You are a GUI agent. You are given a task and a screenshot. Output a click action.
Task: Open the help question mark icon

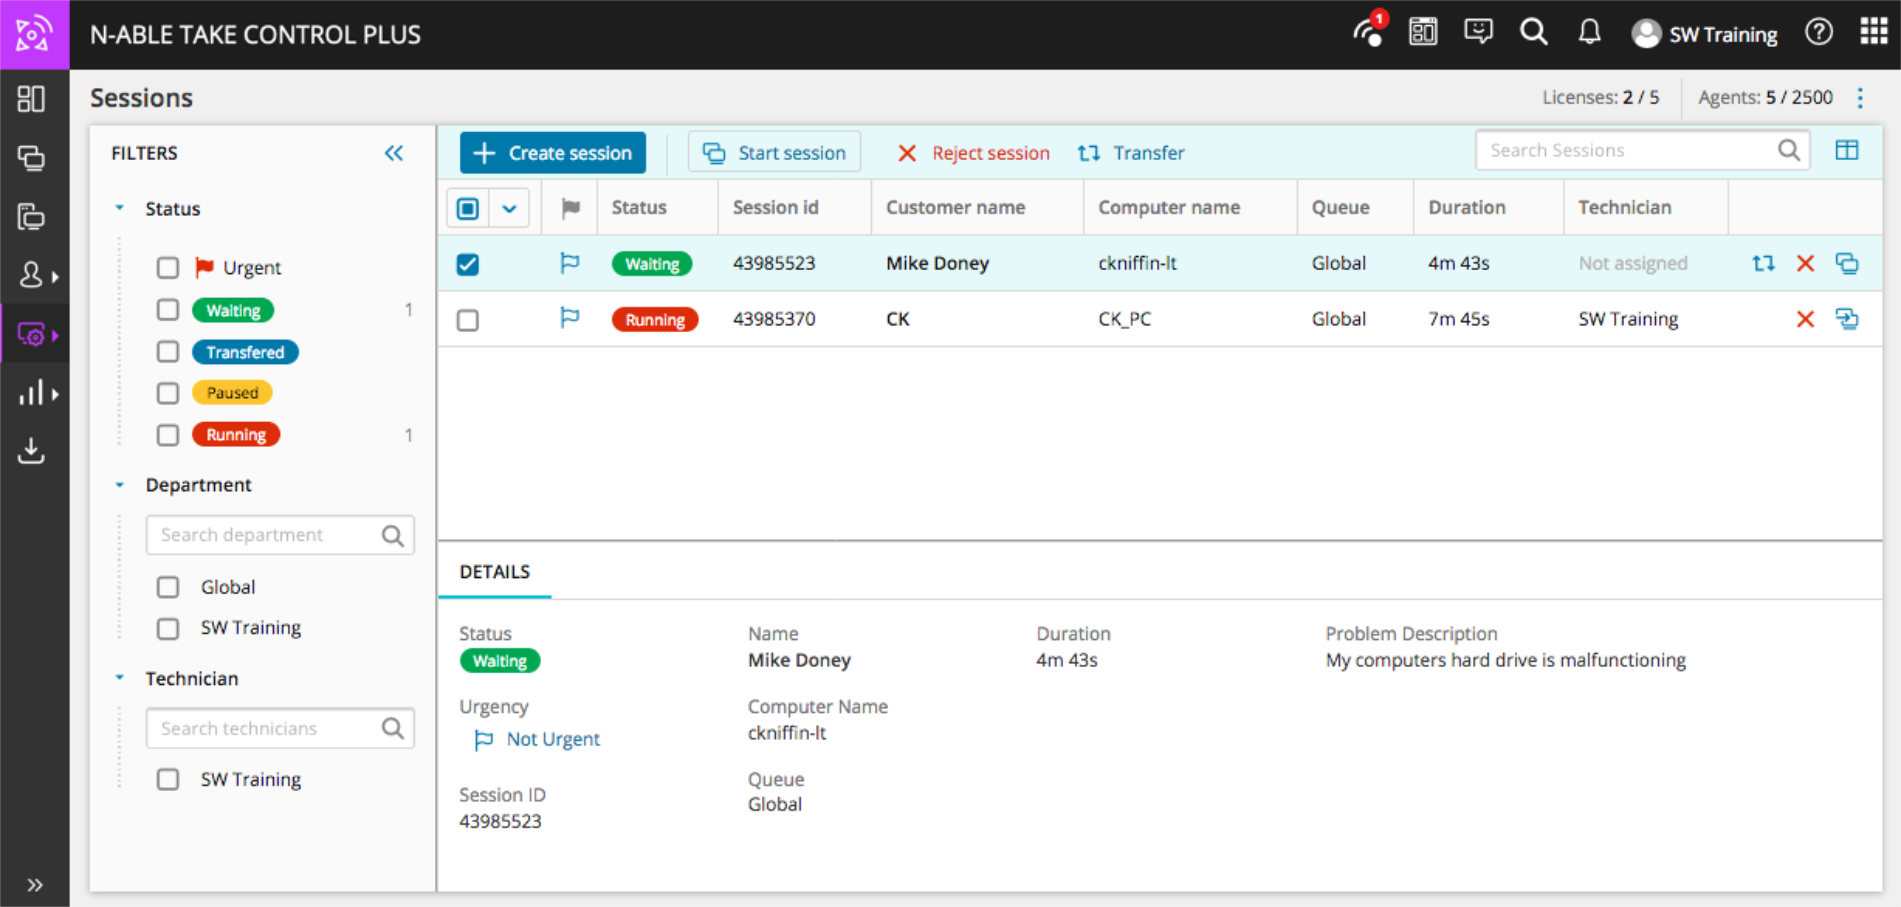click(x=1819, y=32)
